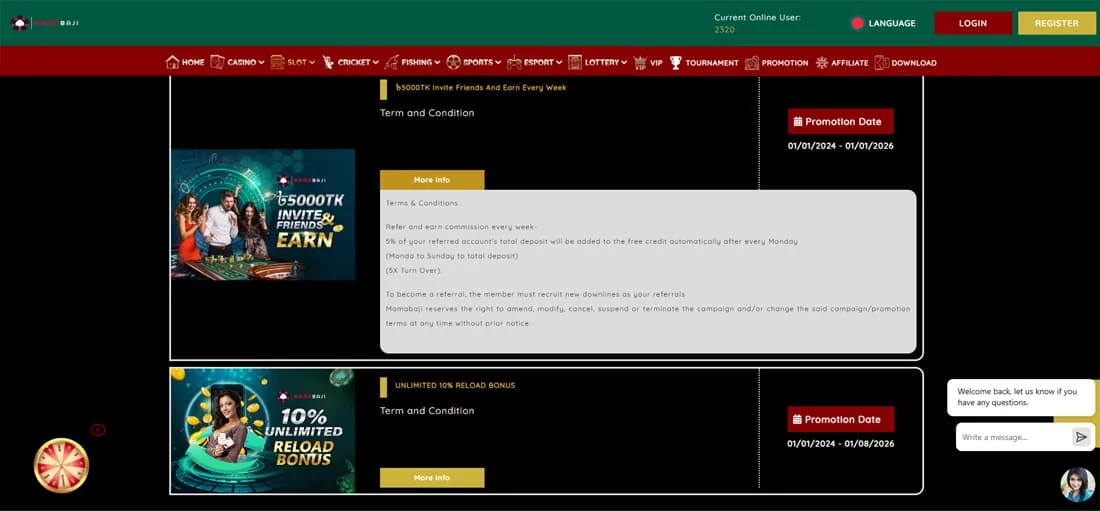Click the VIP crown icon
The height and width of the screenshot is (511, 1100).
pyautogui.click(x=640, y=62)
